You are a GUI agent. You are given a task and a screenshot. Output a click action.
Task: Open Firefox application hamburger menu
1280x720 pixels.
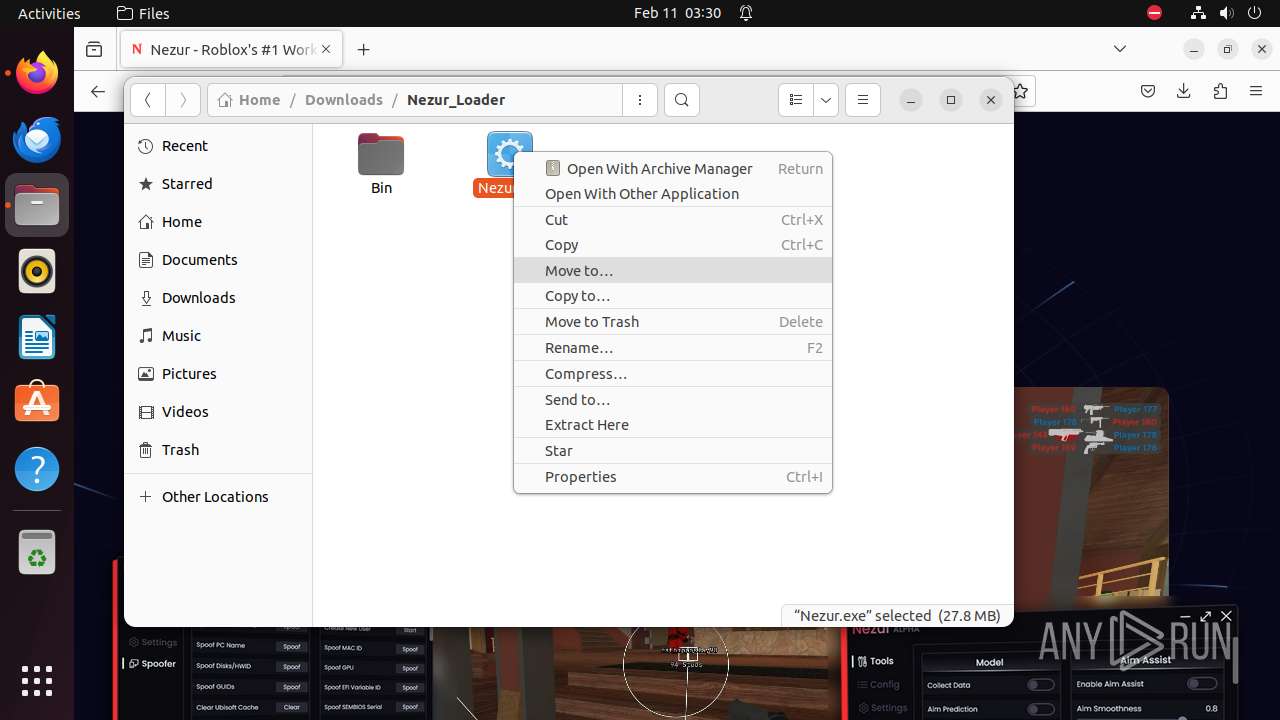(1256, 91)
